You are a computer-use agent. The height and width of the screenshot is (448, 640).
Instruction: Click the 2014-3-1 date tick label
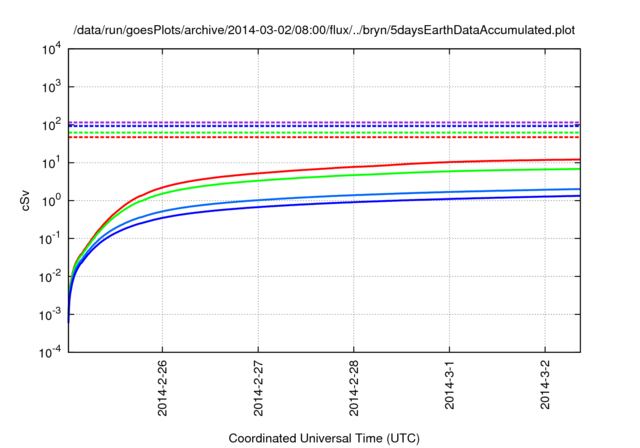coord(449,385)
